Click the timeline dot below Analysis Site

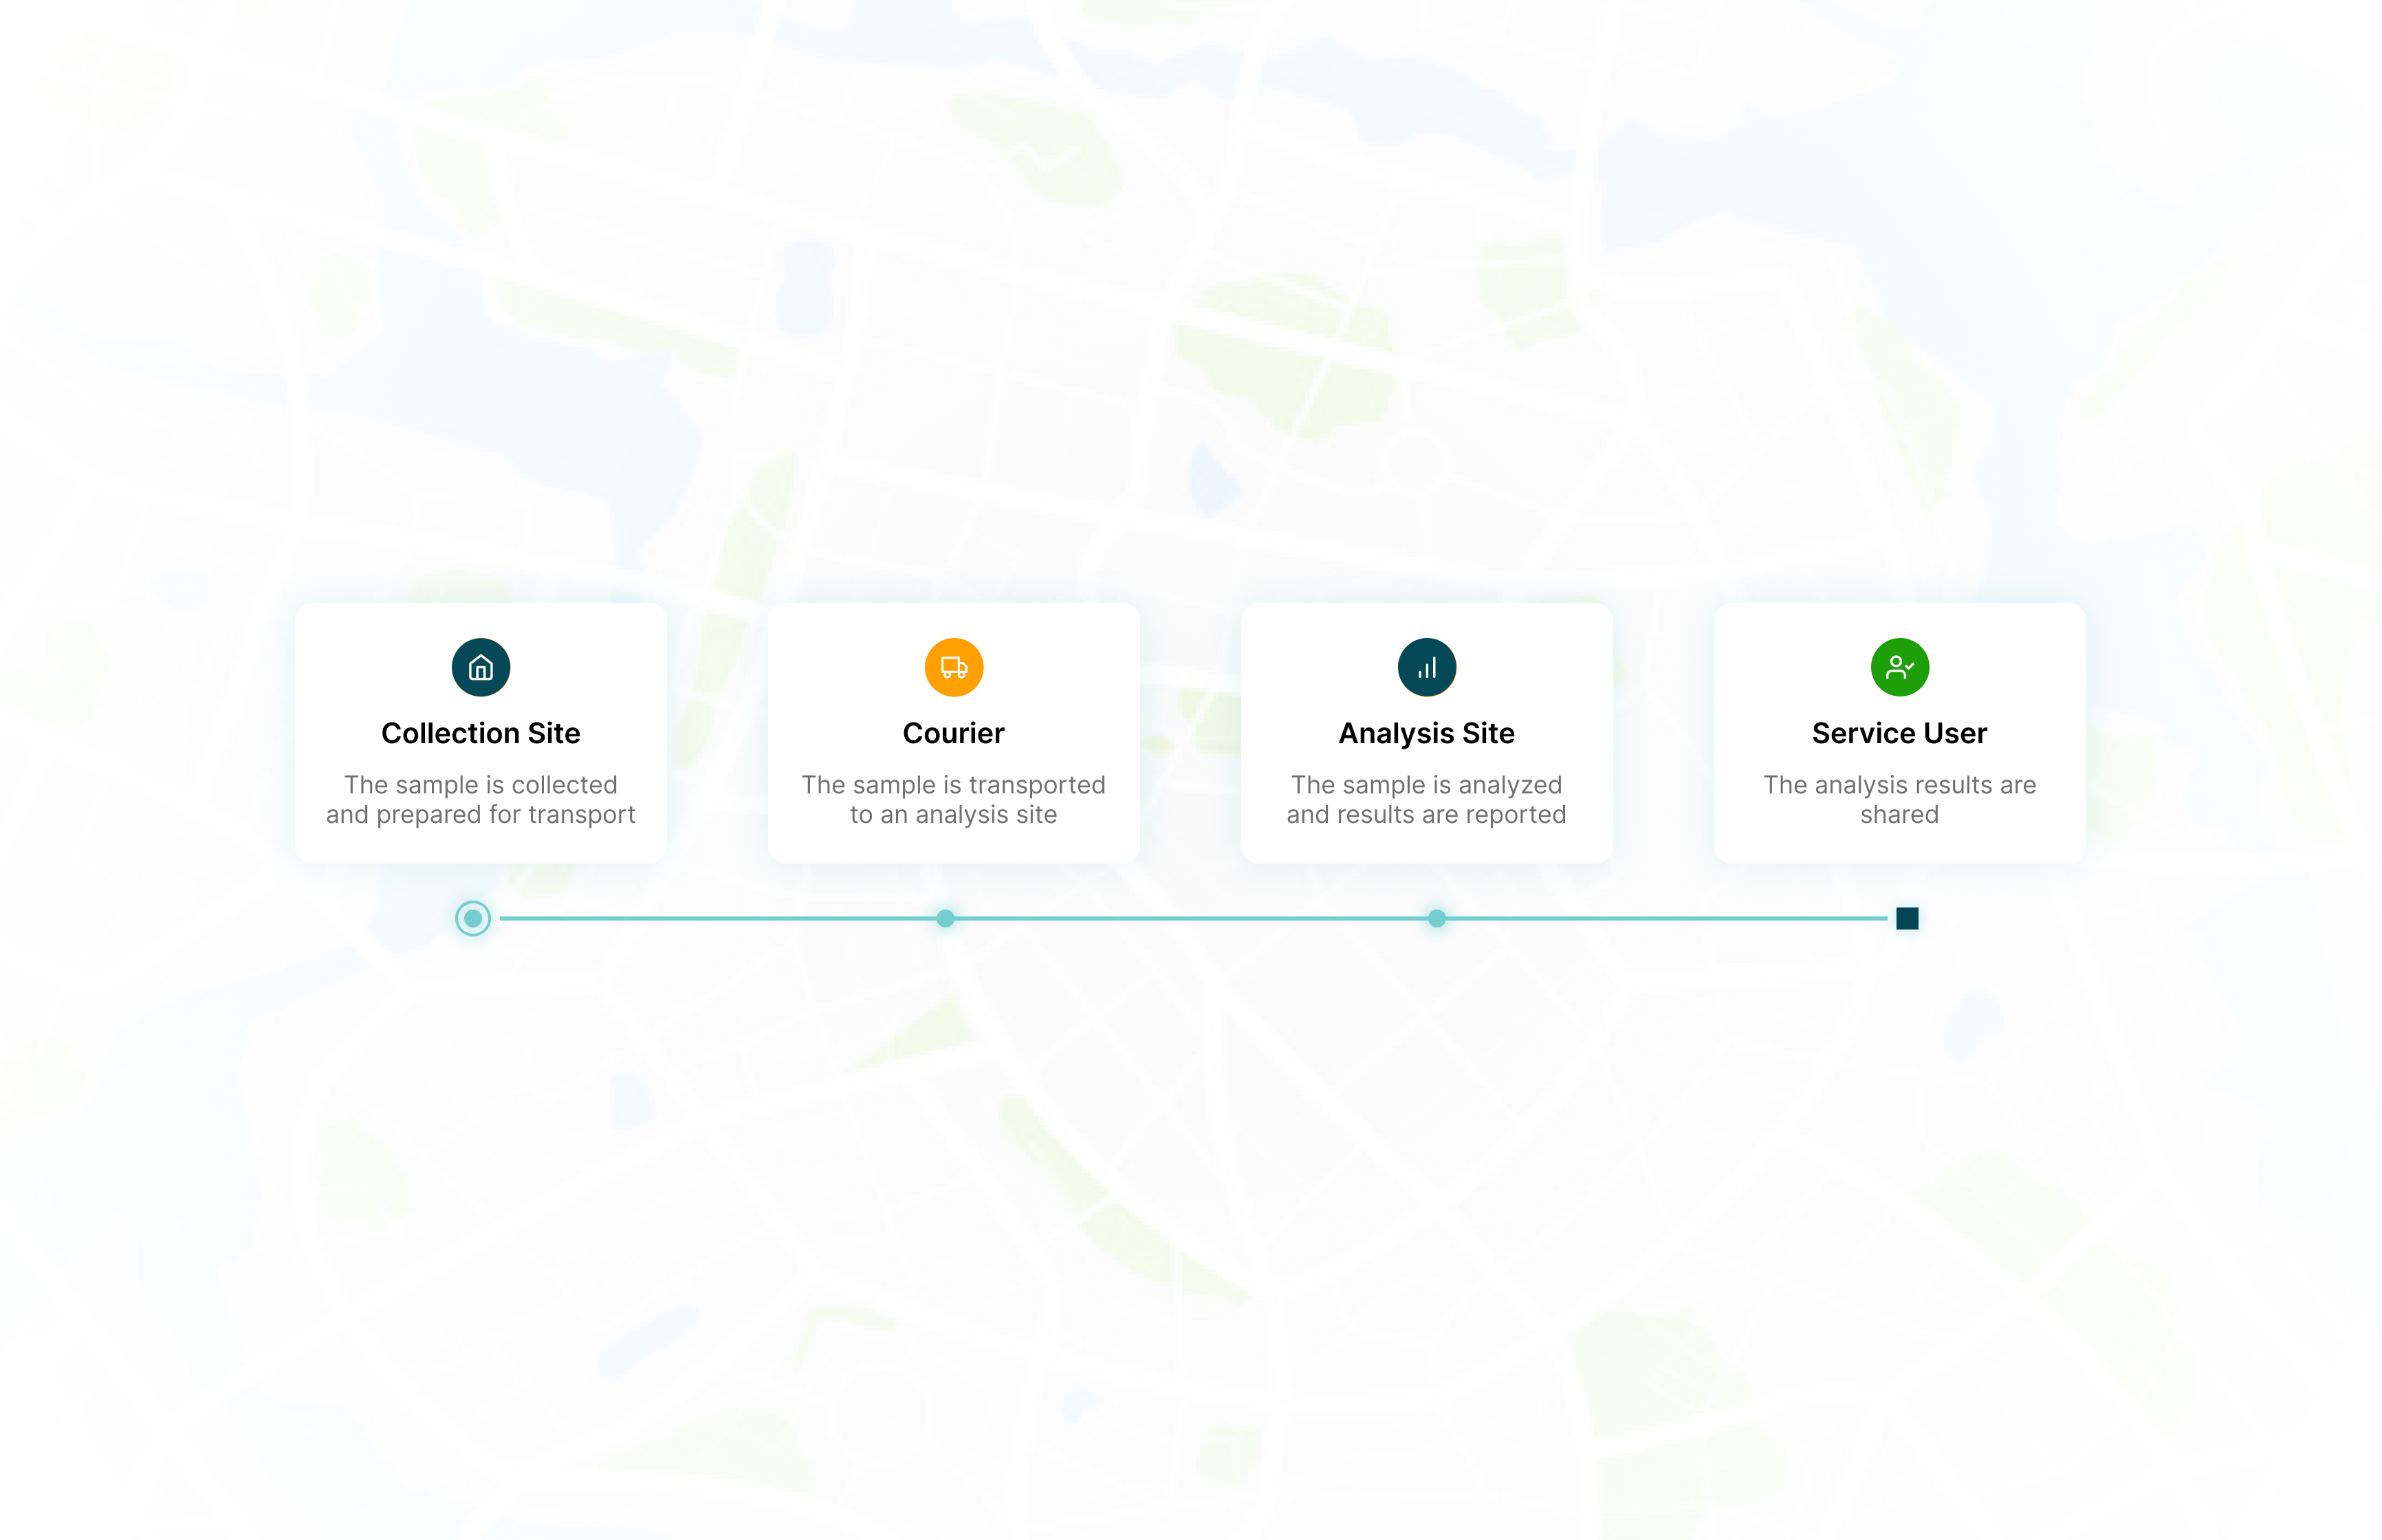click(x=1437, y=918)
